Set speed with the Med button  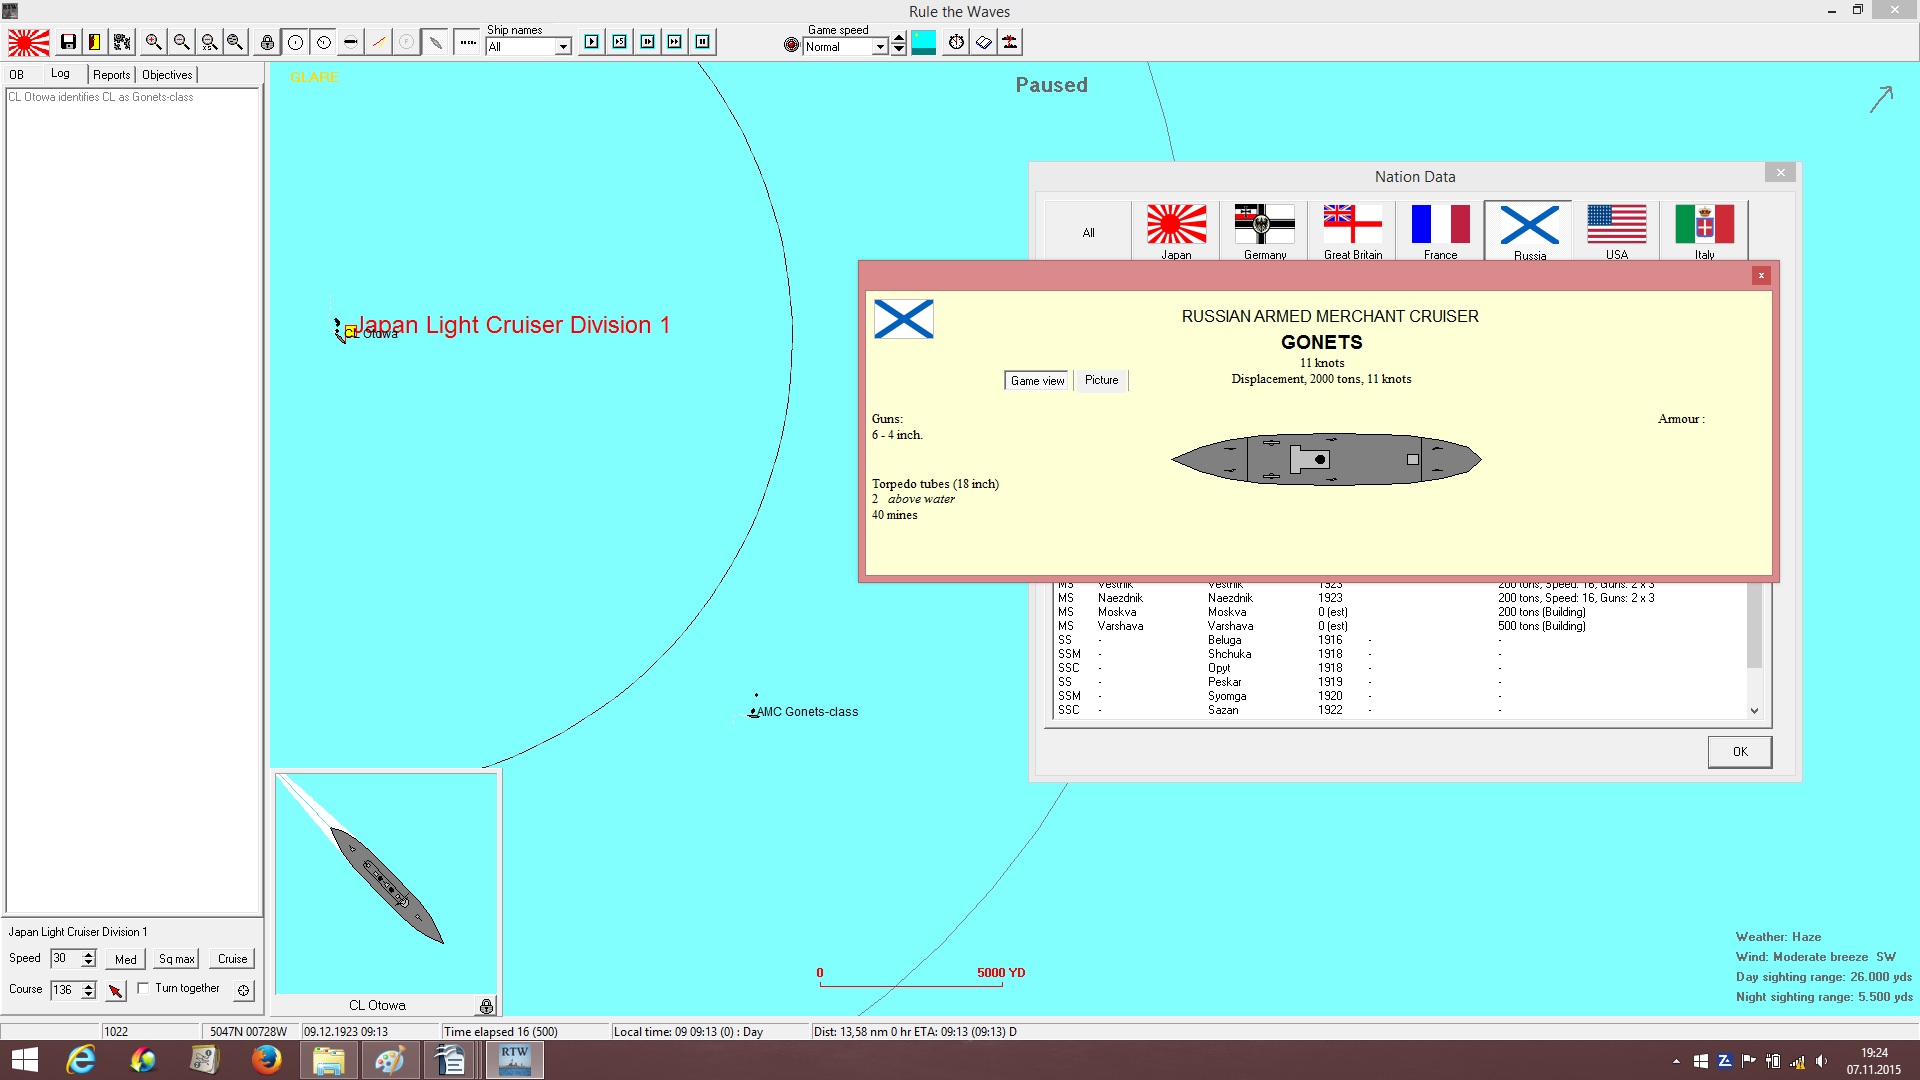[126, 959]
